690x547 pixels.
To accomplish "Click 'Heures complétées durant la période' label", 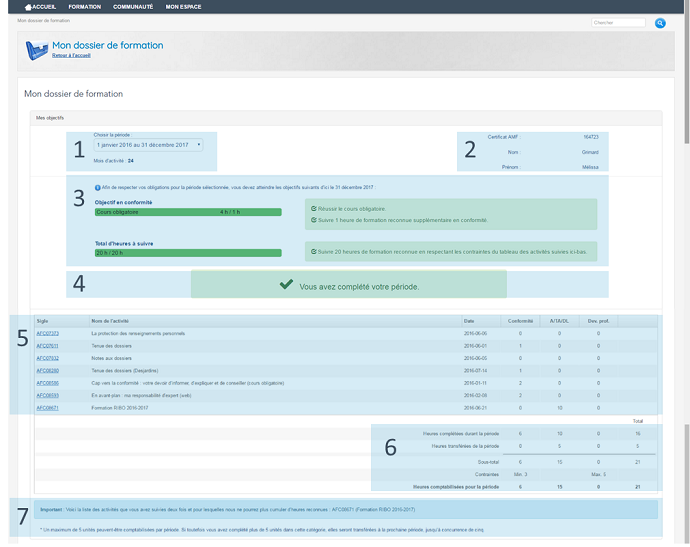I will tap(461, 434).
